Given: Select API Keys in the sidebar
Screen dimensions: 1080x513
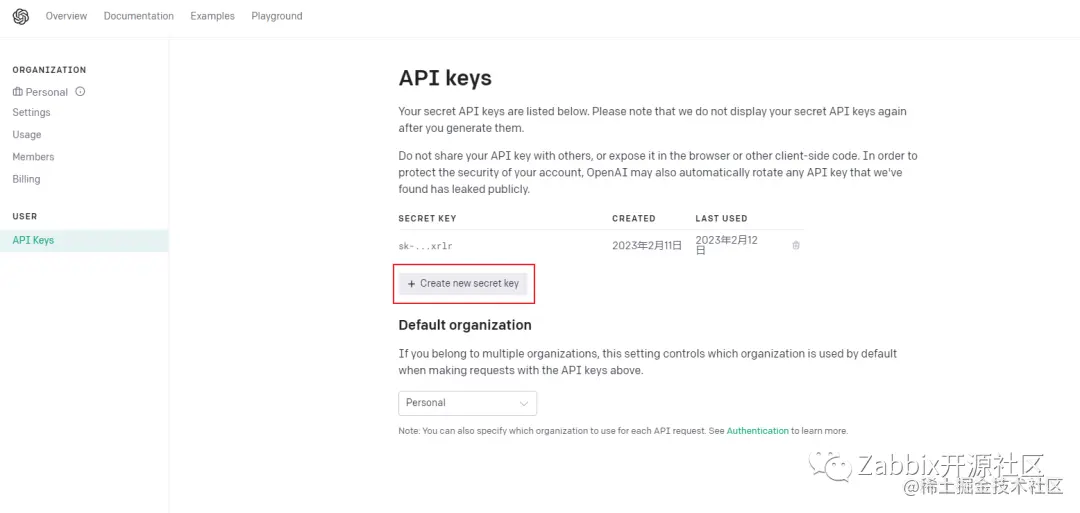Looking at the screenshot, I should 33,240.
